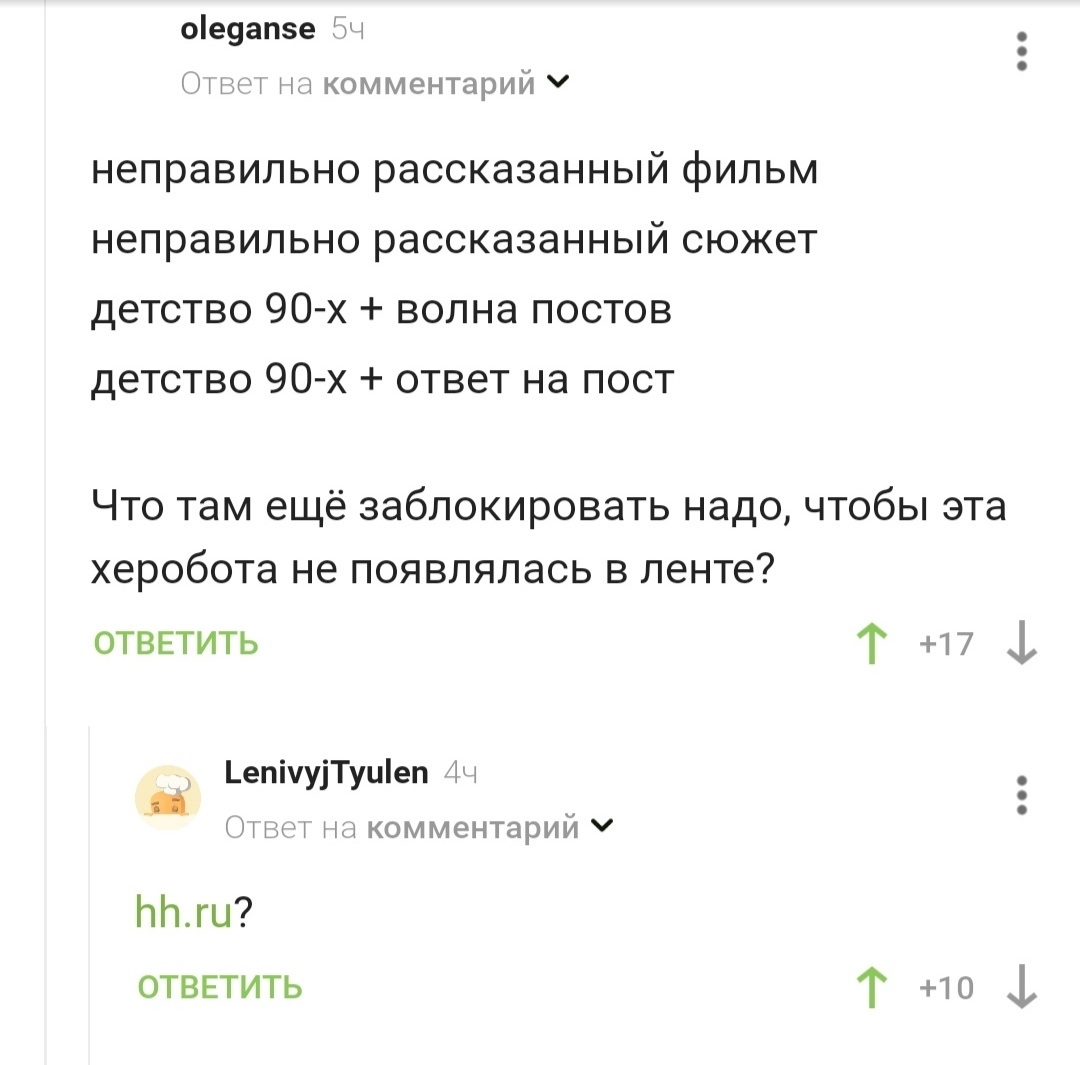Open the oleganse user profile
Viewport: 1080px width, 1065px height.
tap(248, 30)
